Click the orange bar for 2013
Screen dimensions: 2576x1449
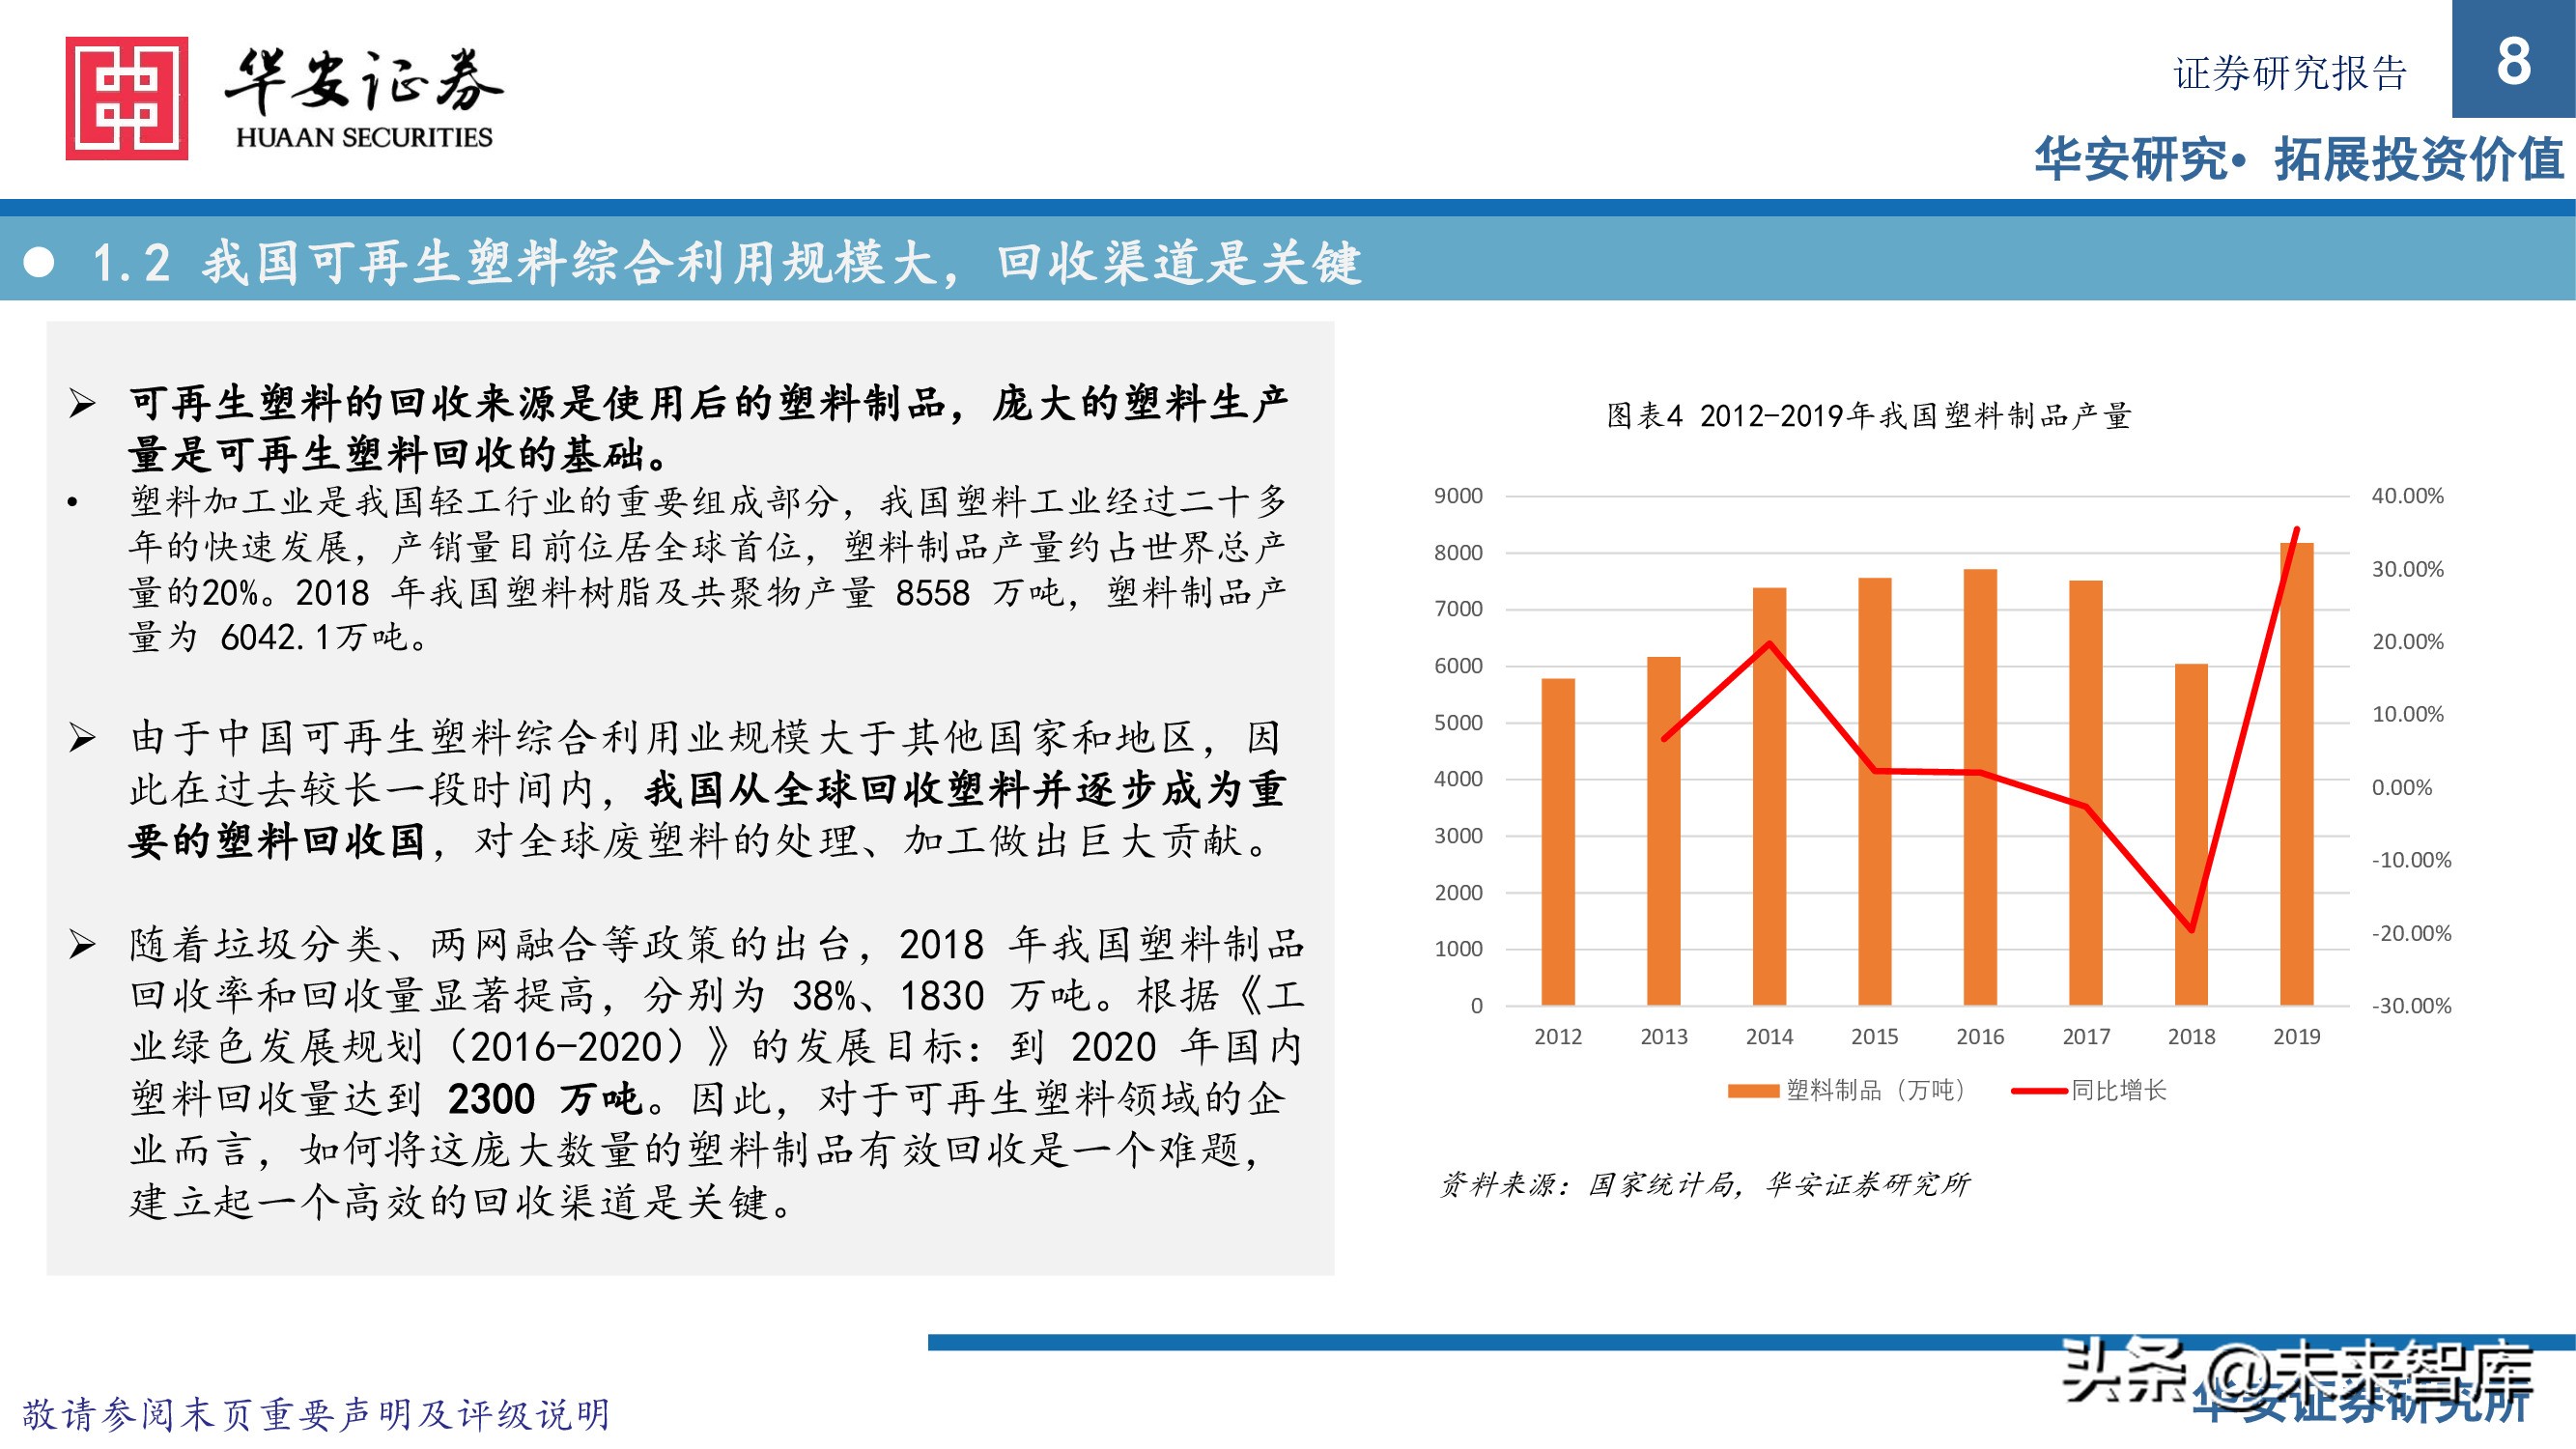pyautogui.click(x=1664, y=831)
